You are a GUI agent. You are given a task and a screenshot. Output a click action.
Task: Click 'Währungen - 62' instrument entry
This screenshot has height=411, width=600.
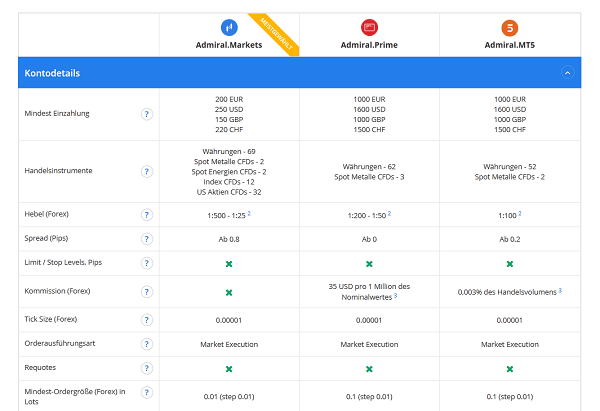point(369,167)
